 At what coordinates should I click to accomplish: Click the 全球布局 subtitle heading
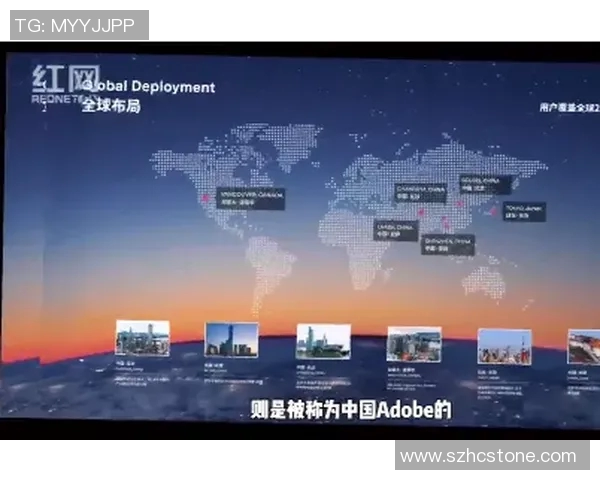click(x=111, y=106)
